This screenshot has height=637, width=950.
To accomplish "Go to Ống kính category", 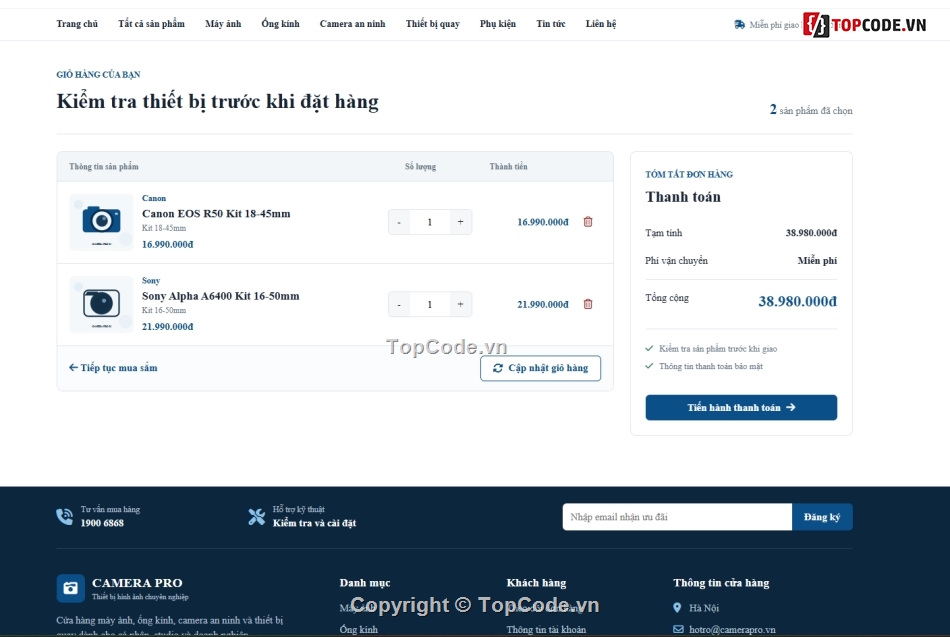I will tap(281, 24).
